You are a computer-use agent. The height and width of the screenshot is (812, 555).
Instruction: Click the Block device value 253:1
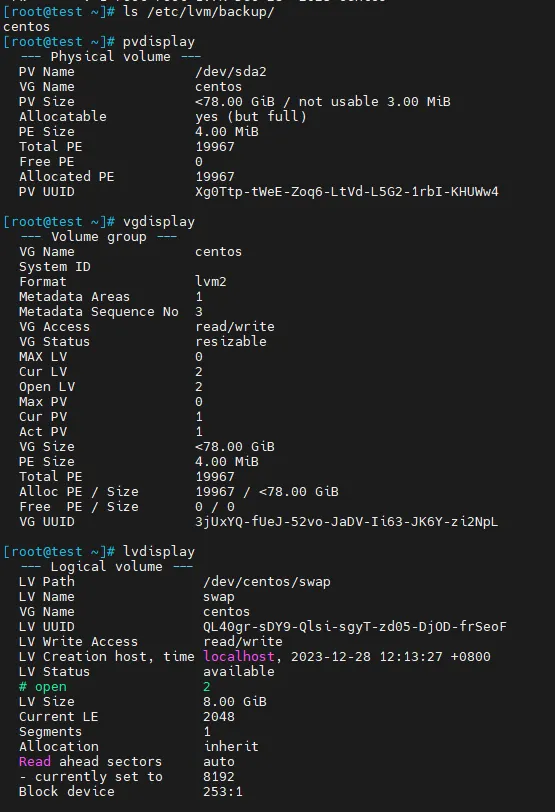click(223, 792)
